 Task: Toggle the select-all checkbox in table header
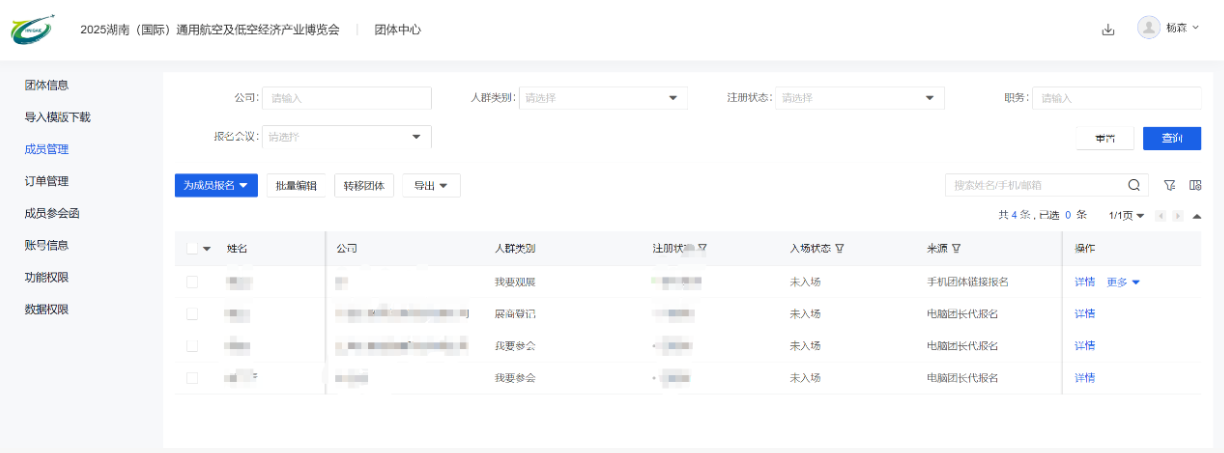point(192,249)
